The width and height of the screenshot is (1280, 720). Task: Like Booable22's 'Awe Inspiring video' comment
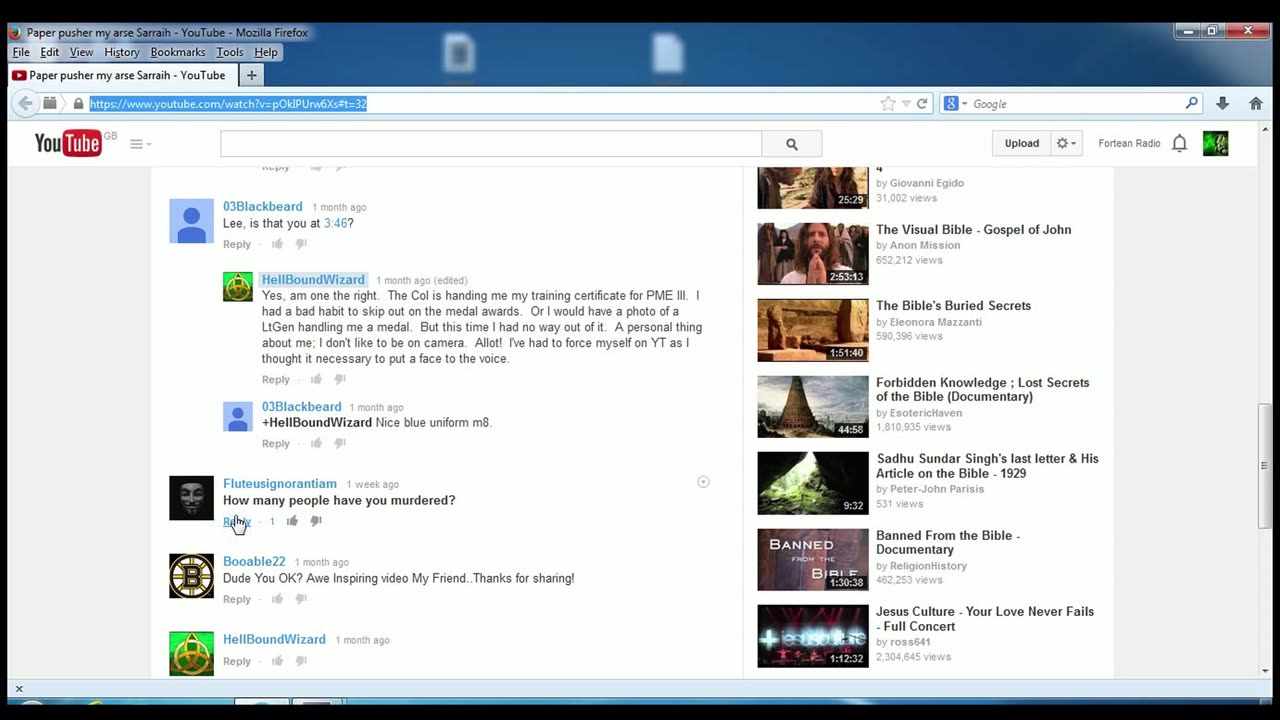click(x=277, y=599)
